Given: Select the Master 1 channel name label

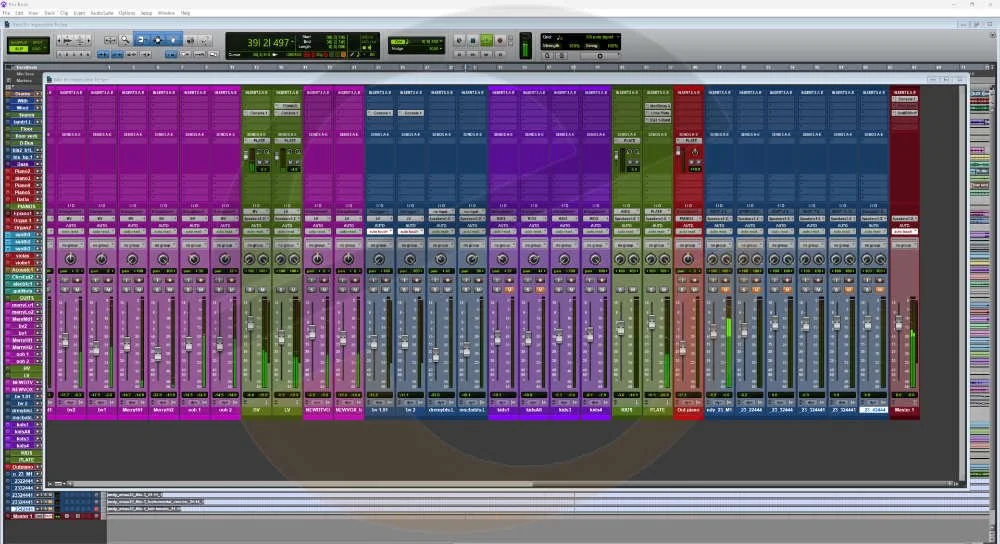Looking at the screenshot, I should point(904,410).
